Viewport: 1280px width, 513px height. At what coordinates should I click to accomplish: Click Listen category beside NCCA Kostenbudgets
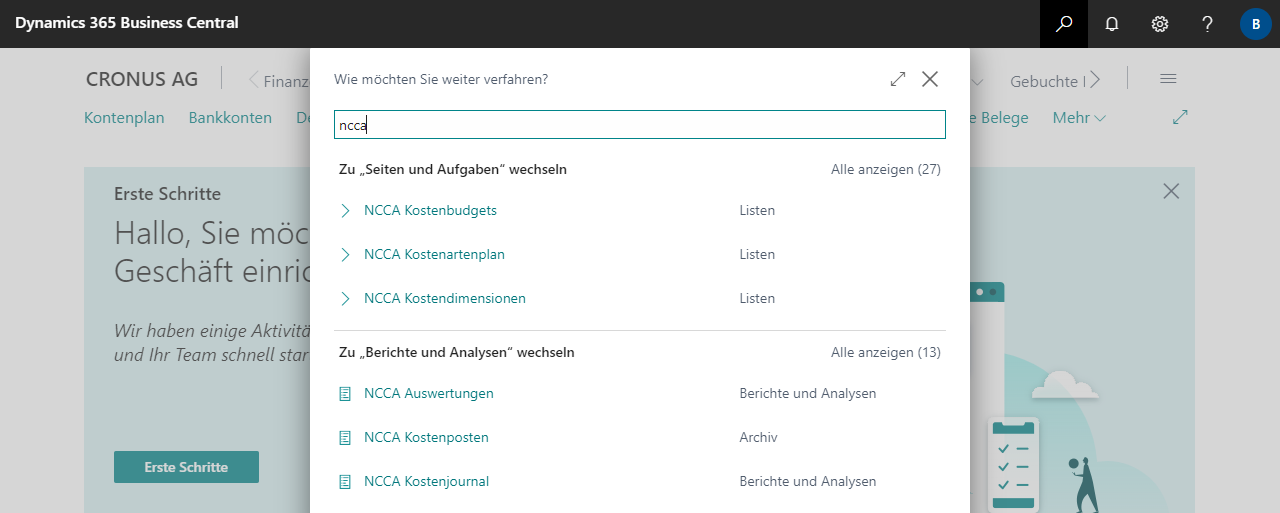(x=757, y=210)
